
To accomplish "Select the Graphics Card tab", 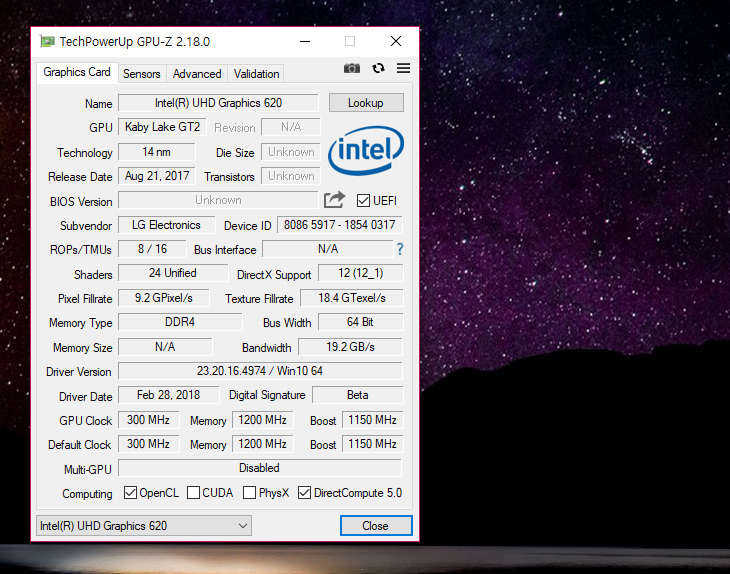I will (x=77, y=72).
